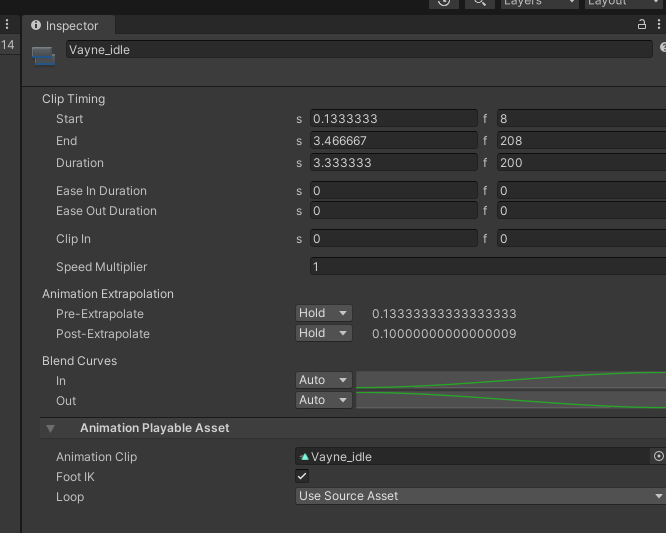Open the Post-Extrapolate Hold dropdown

[x=323, y=334]
